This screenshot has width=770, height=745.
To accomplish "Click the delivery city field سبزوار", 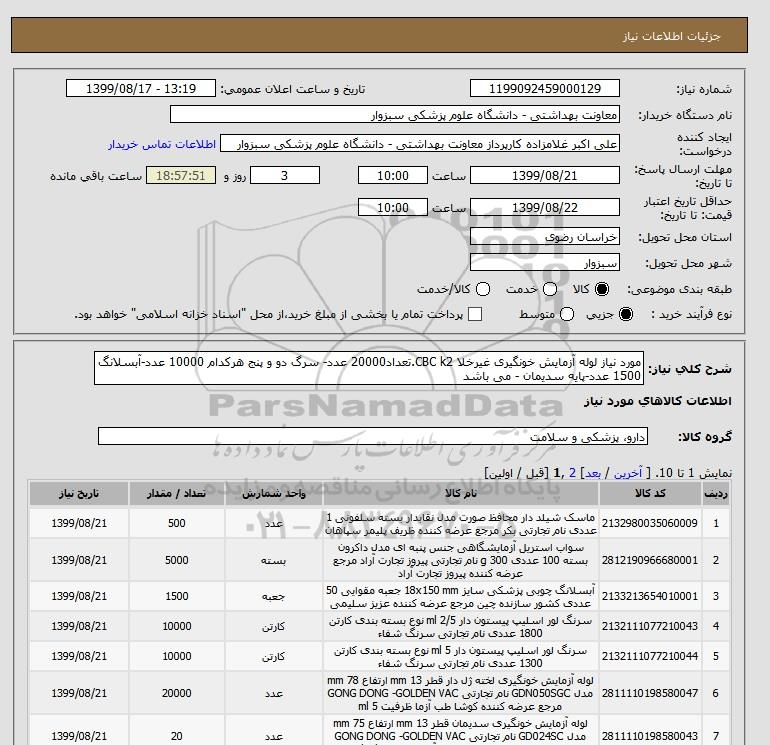I will point(545,263).
